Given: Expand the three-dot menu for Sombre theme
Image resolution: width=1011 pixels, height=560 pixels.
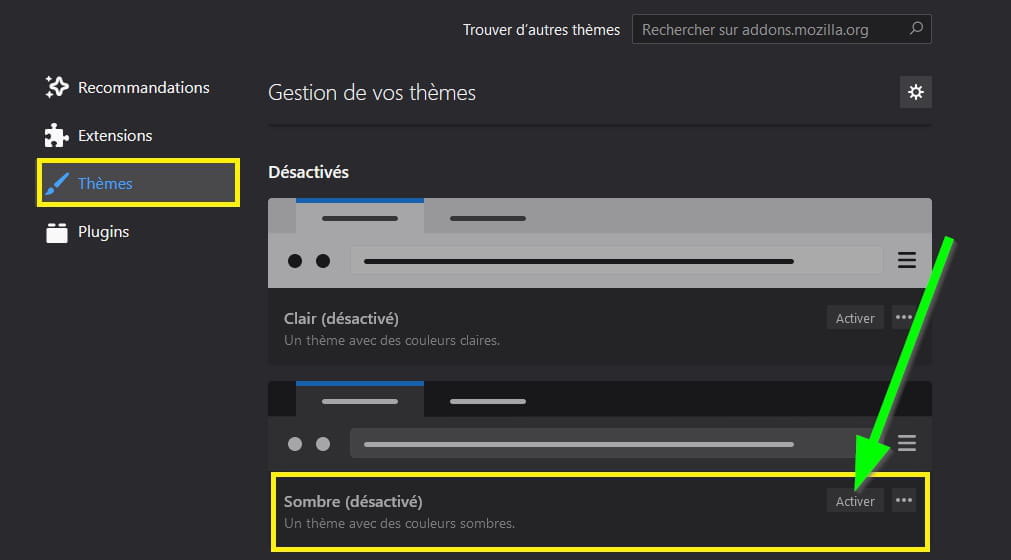Looking at the screenshot, I should click(x=904, y=501).
